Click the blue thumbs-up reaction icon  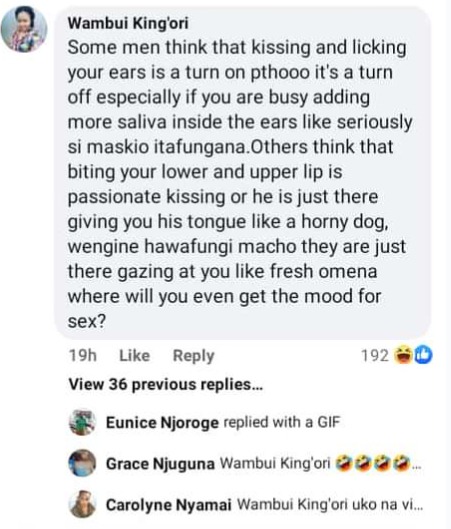423,355
